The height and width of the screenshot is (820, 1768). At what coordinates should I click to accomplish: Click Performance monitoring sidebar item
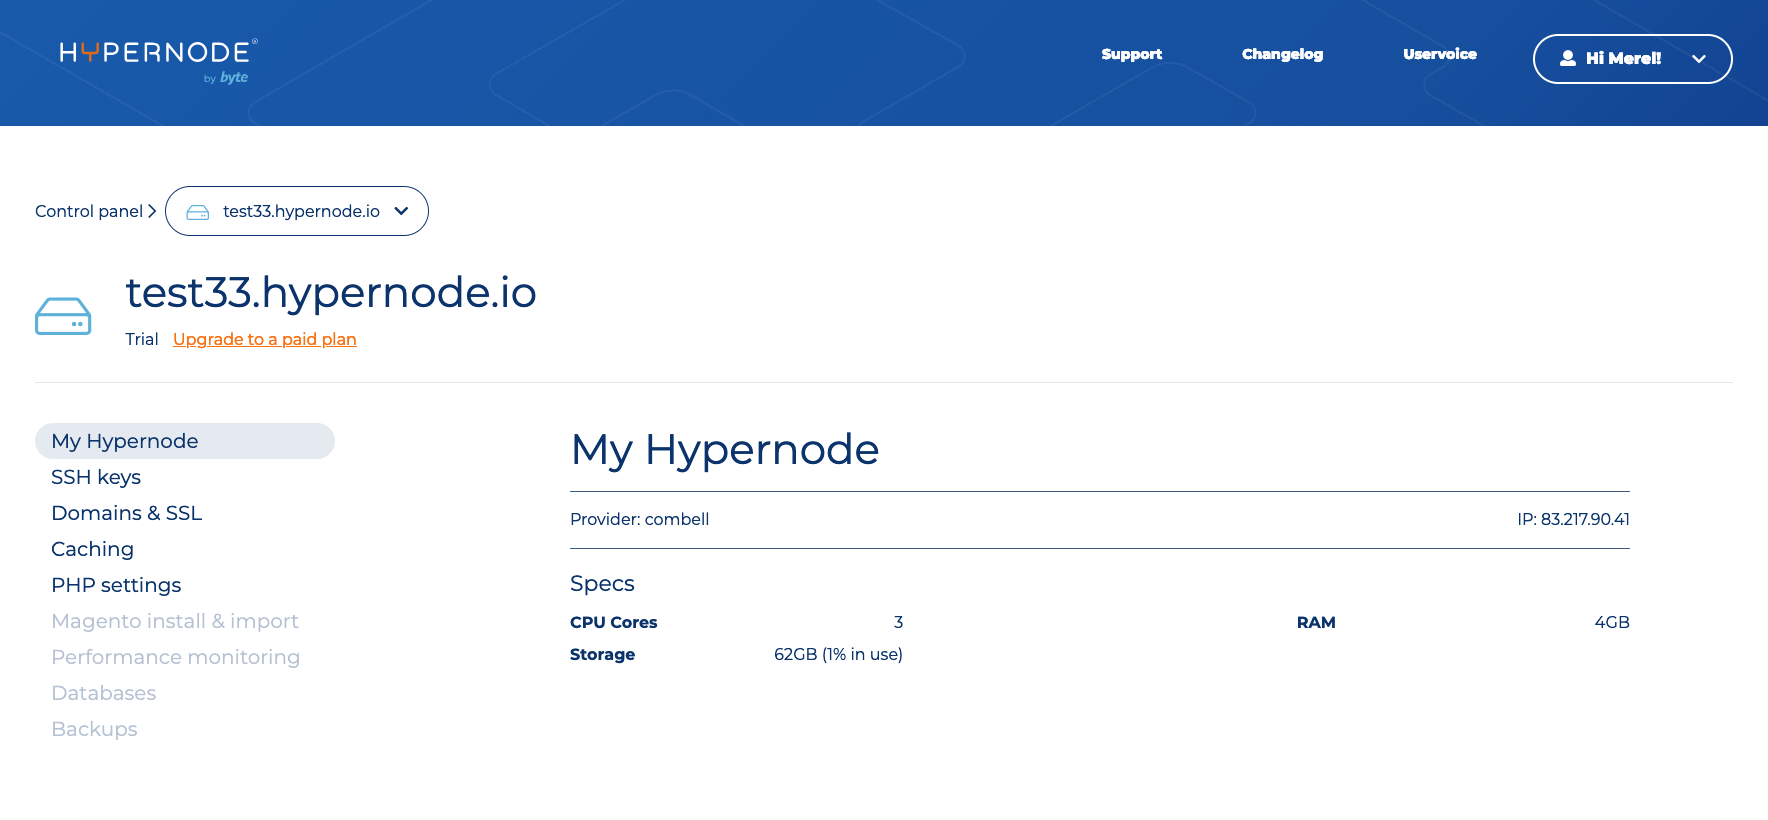click(176, 657)
